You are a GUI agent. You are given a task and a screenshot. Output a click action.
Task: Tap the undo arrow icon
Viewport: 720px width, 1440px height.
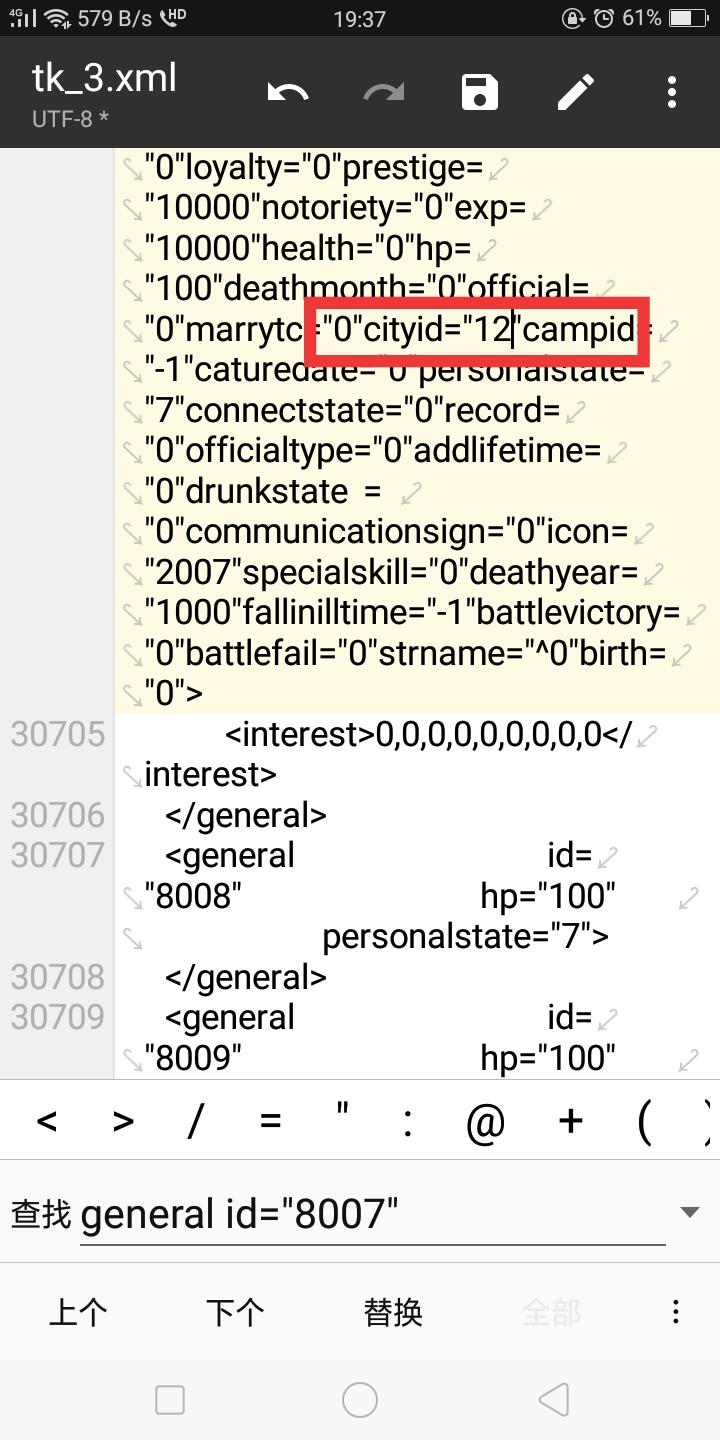click(288, 93)
